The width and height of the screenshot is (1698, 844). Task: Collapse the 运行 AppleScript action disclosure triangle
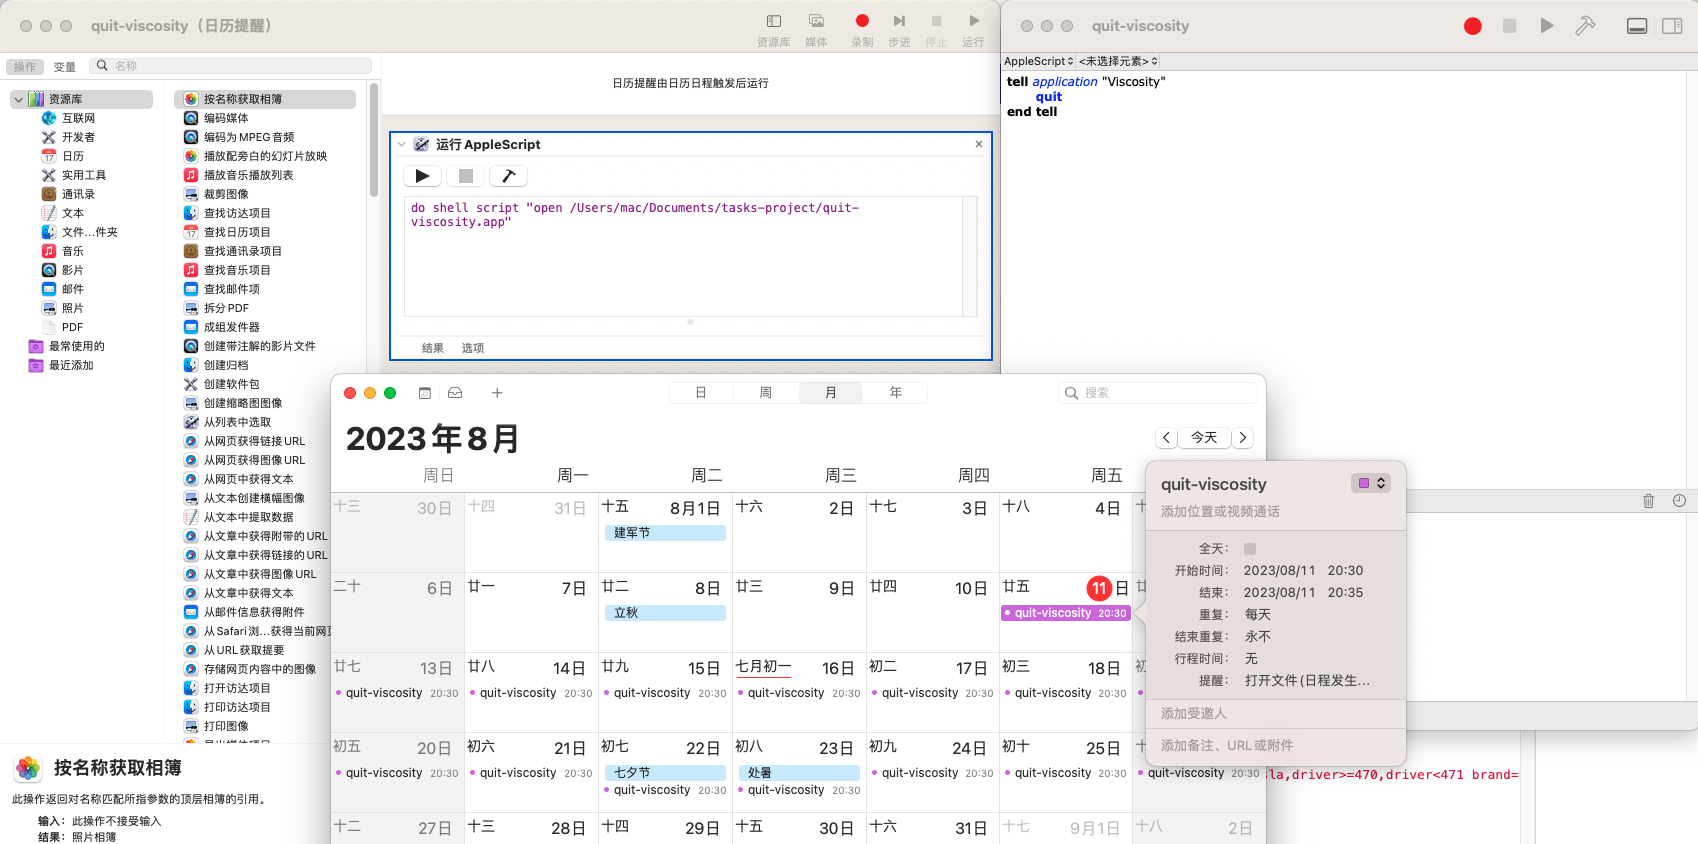click(x=402, y=144)
